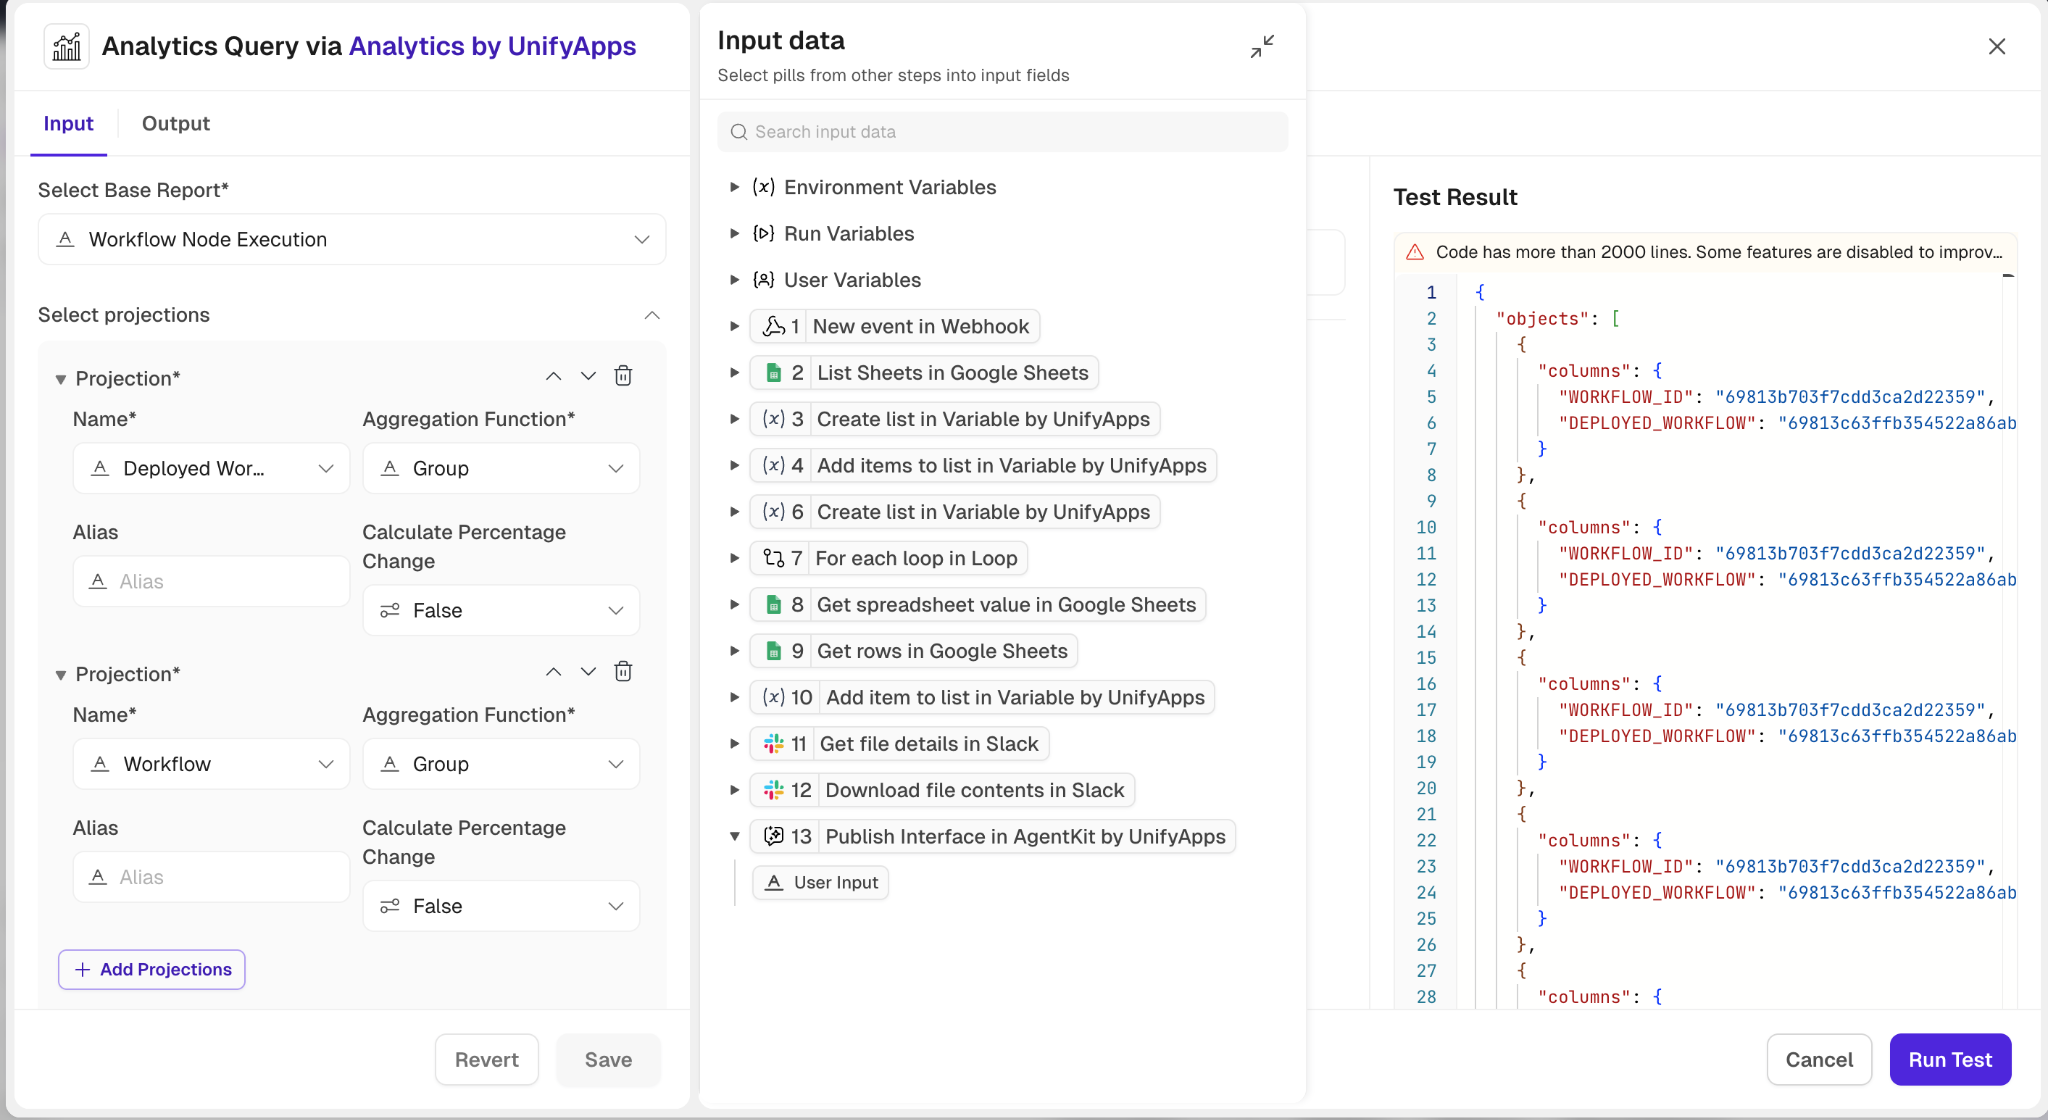Open second Calculate Percentage Change False dropdown
This screenshot has height=1120, width=2048.
(501, 907)
